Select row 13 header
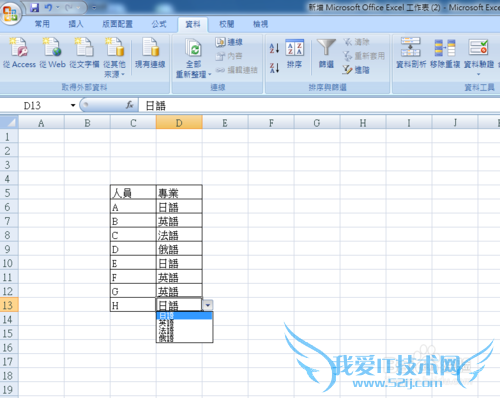This screenshot has width=500, height=398. coord(9,305)
